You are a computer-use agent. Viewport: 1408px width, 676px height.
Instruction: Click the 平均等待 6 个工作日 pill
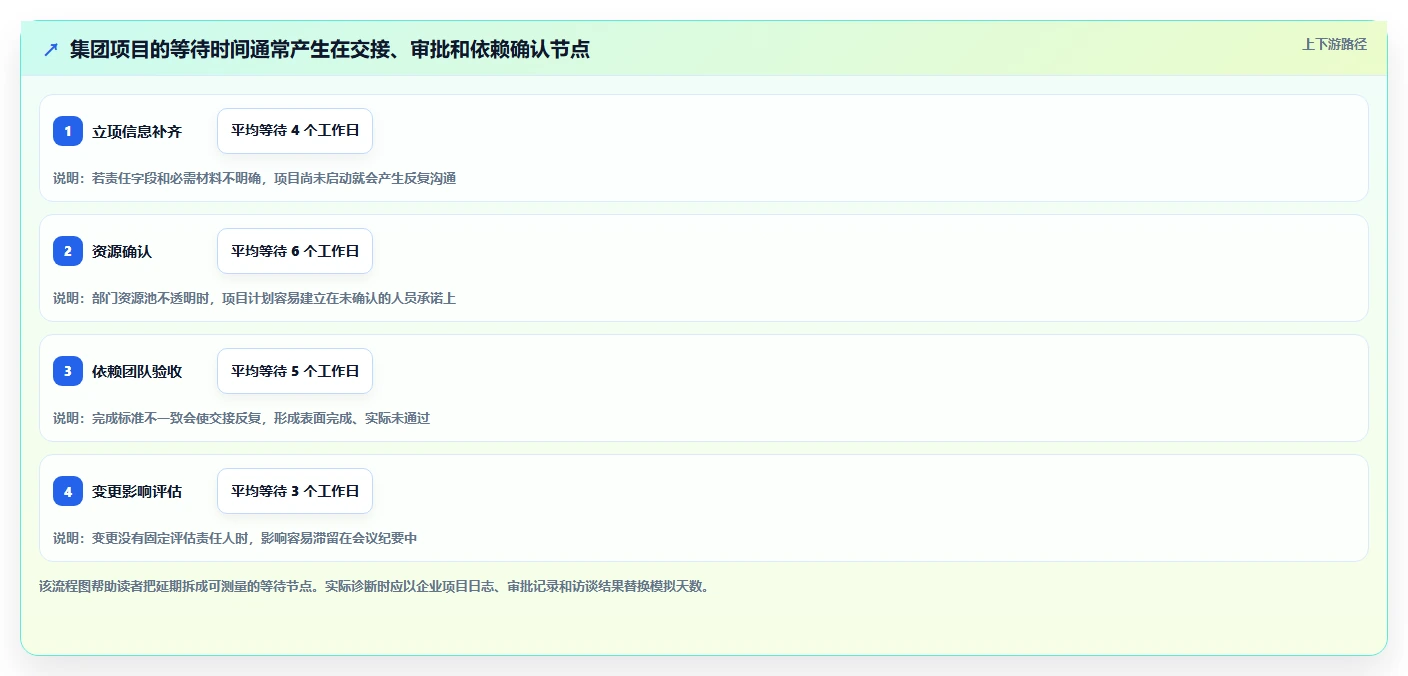pyautogui.click(x=295, y=251)
